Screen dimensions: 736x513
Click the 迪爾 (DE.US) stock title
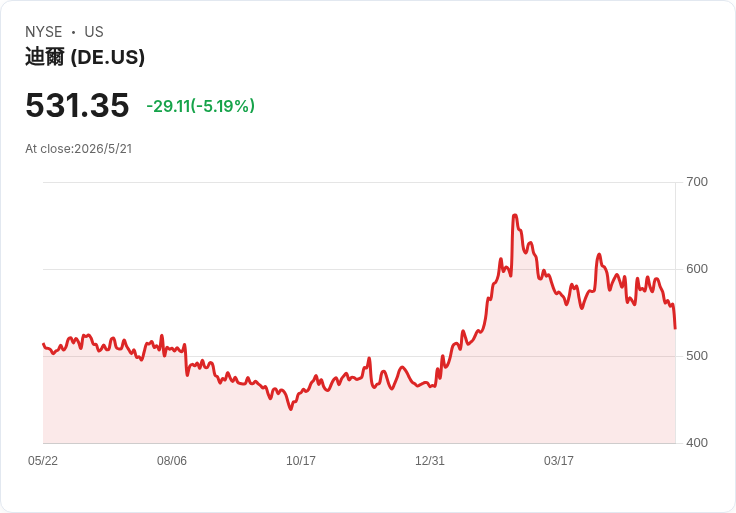pyautogui.click(x=85, y=57)
